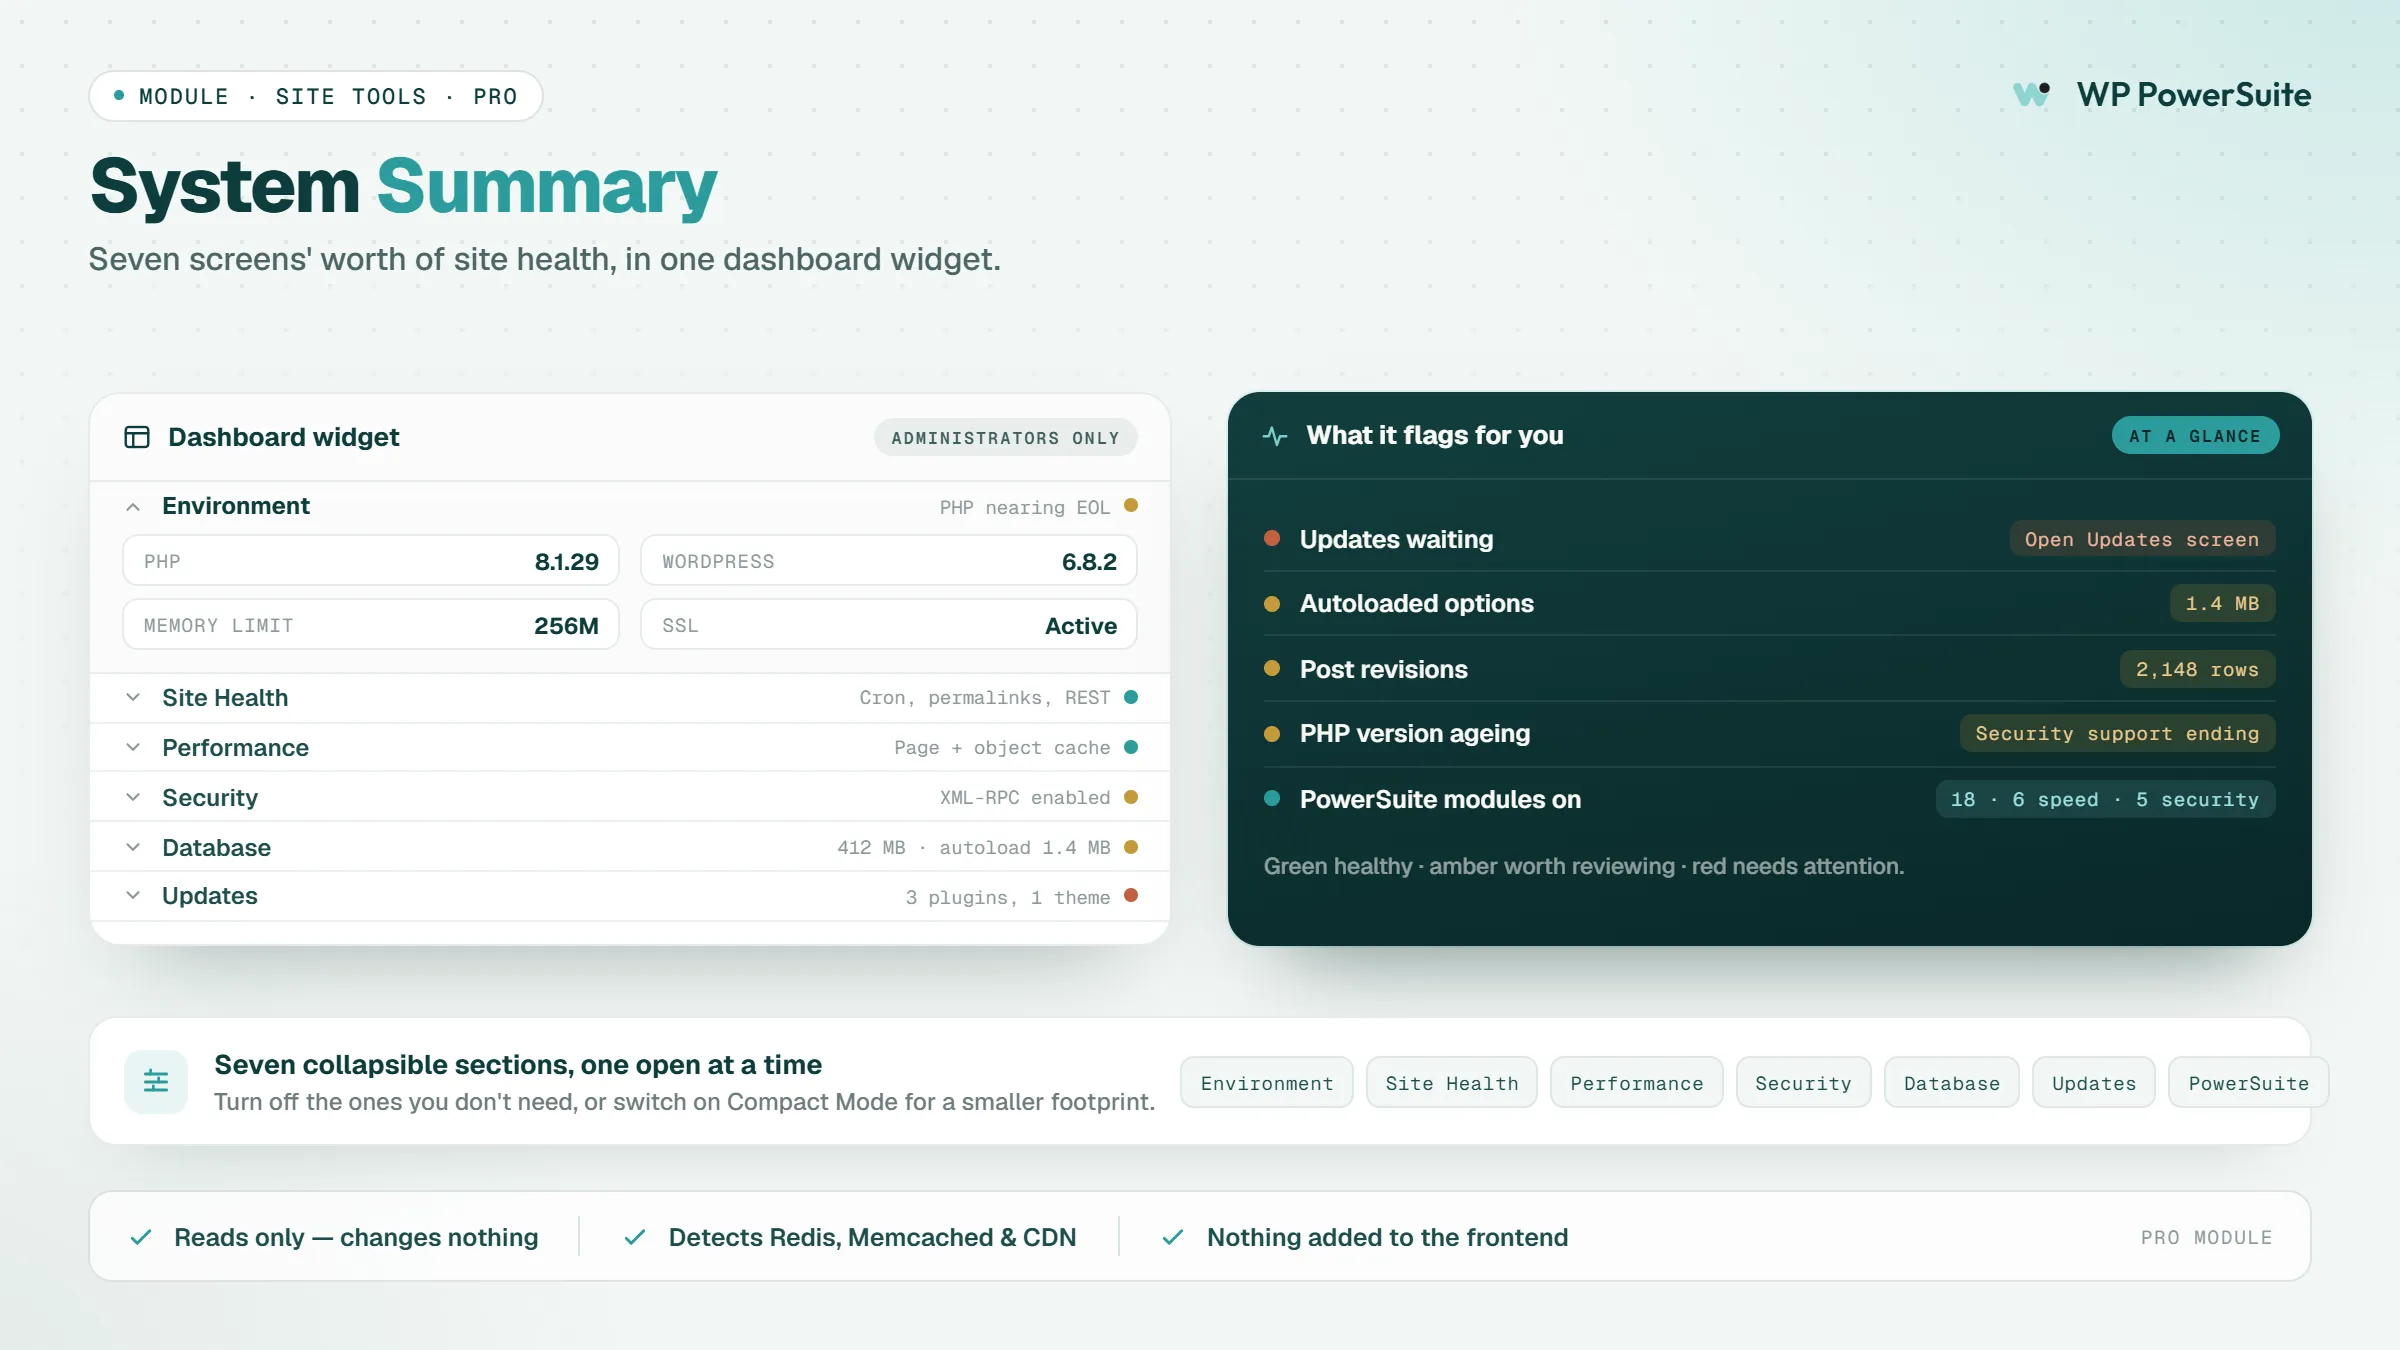Click the 3 plugins, 1 theme text
The image size is (2400, 1350).
tap(1008, 897)
